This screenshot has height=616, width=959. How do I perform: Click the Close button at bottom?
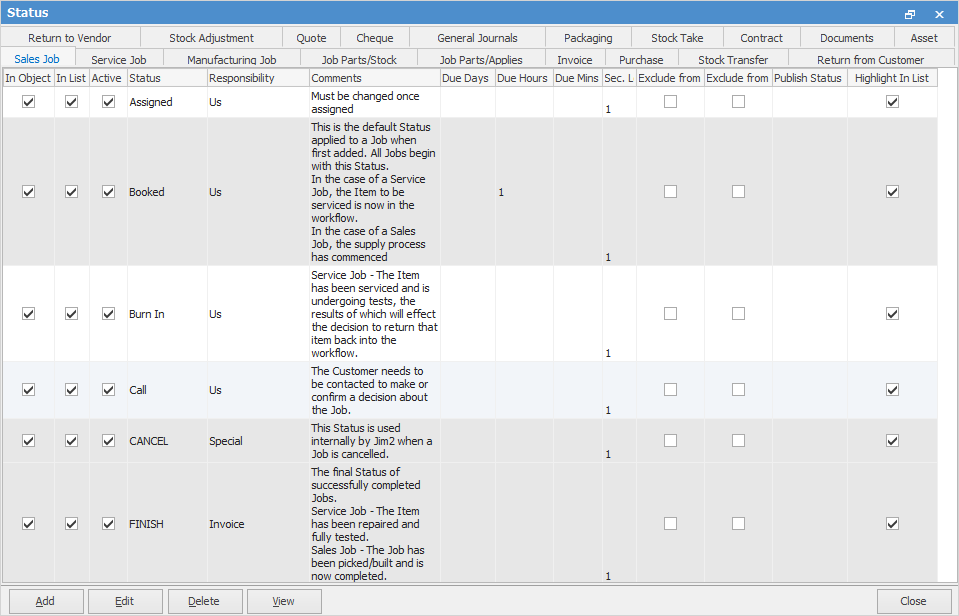(913, 601)
